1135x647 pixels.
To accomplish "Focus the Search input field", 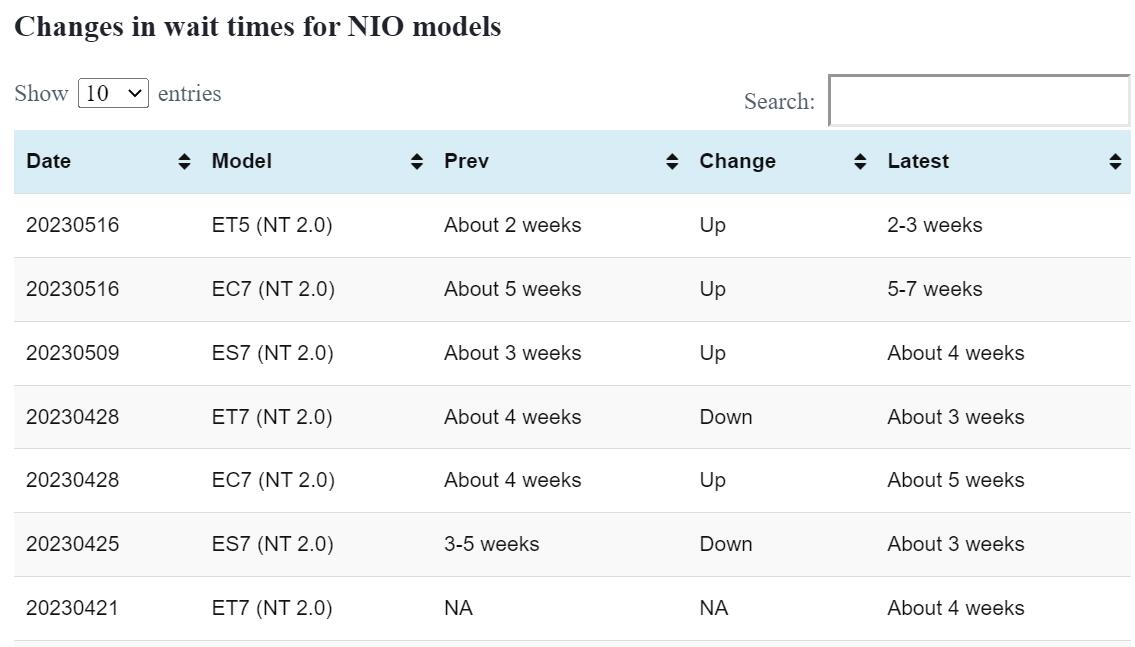I will [x=979, y=101].
